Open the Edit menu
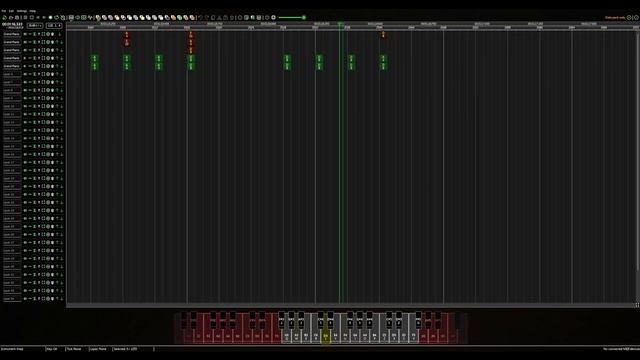 11,11
